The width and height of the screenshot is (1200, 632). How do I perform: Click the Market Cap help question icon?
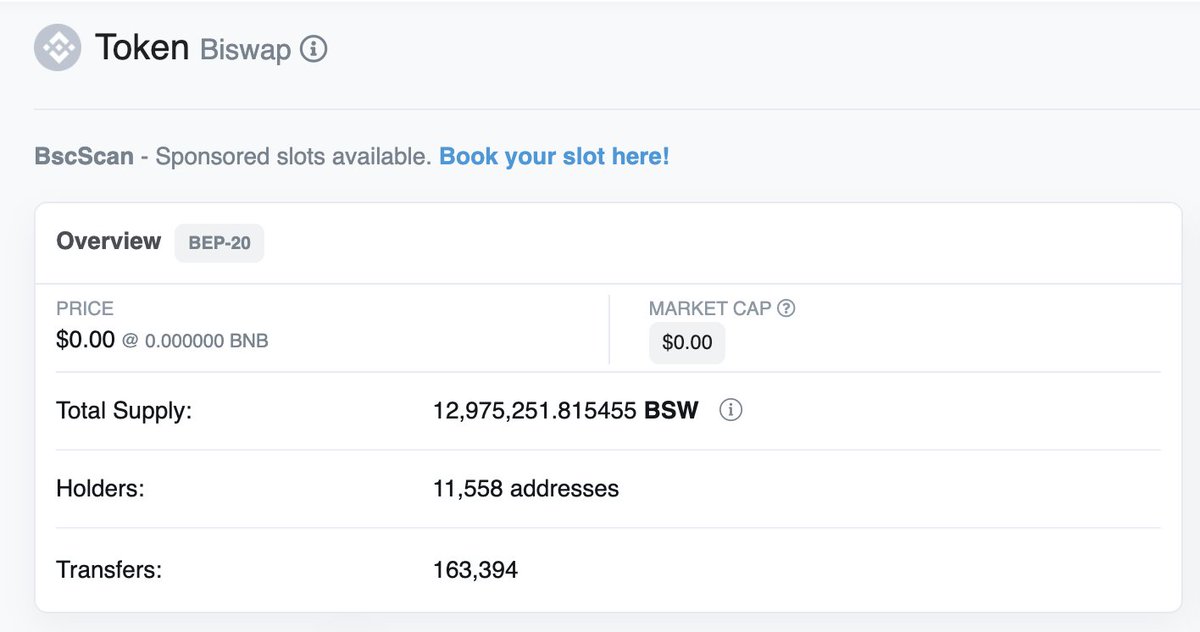pos(786,309)
